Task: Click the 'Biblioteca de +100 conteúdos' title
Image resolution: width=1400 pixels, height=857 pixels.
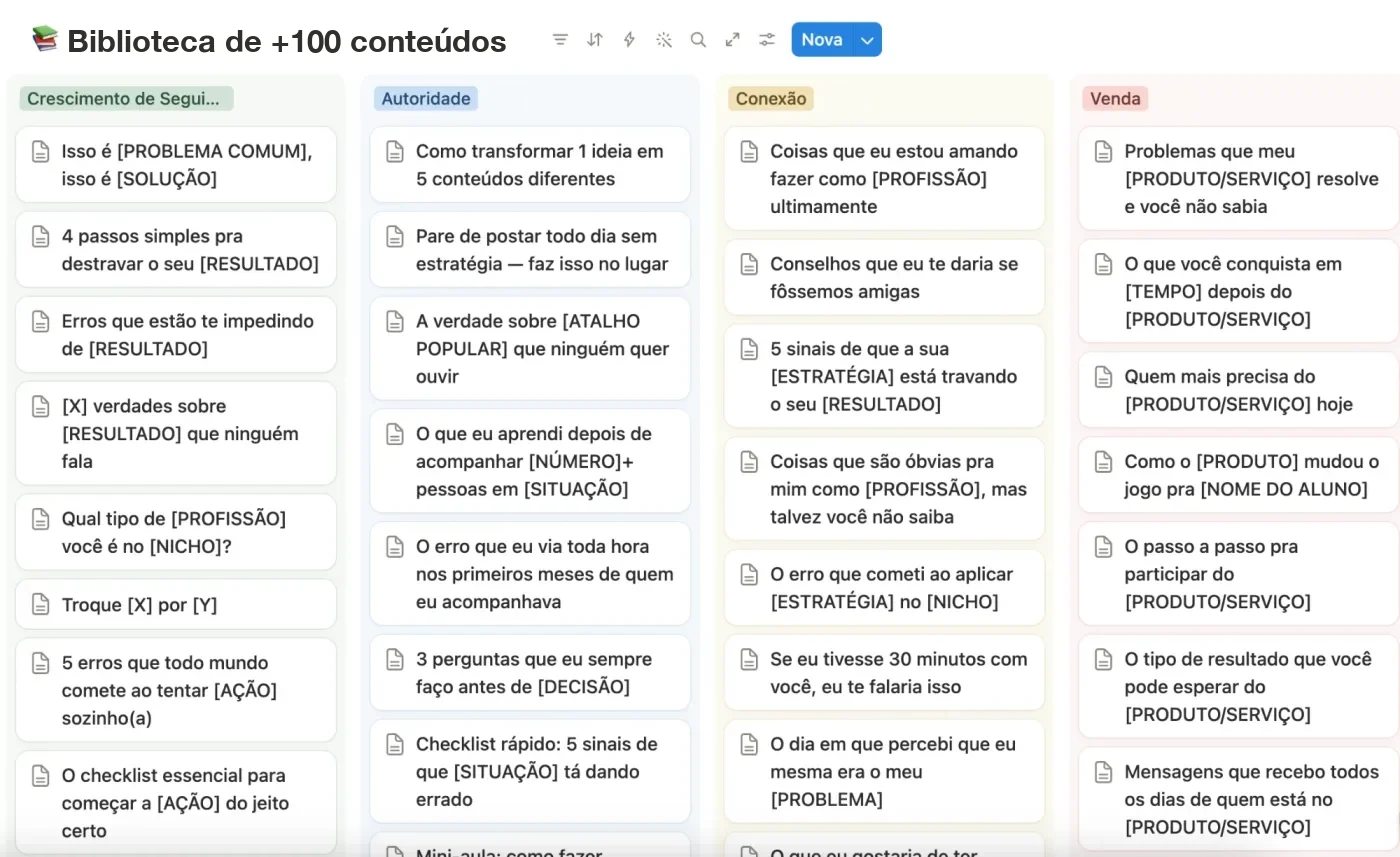Action: pyautogui.click(x=287, y=41)
